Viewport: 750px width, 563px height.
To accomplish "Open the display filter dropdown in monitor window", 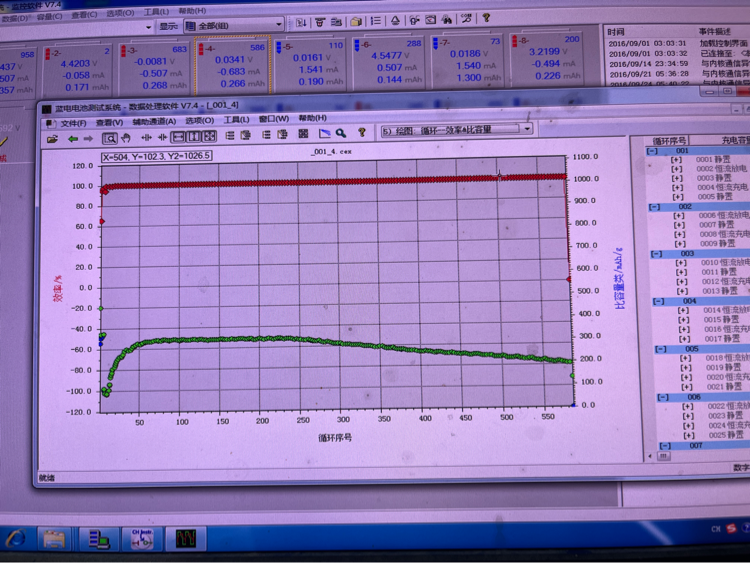I will 277,25.
